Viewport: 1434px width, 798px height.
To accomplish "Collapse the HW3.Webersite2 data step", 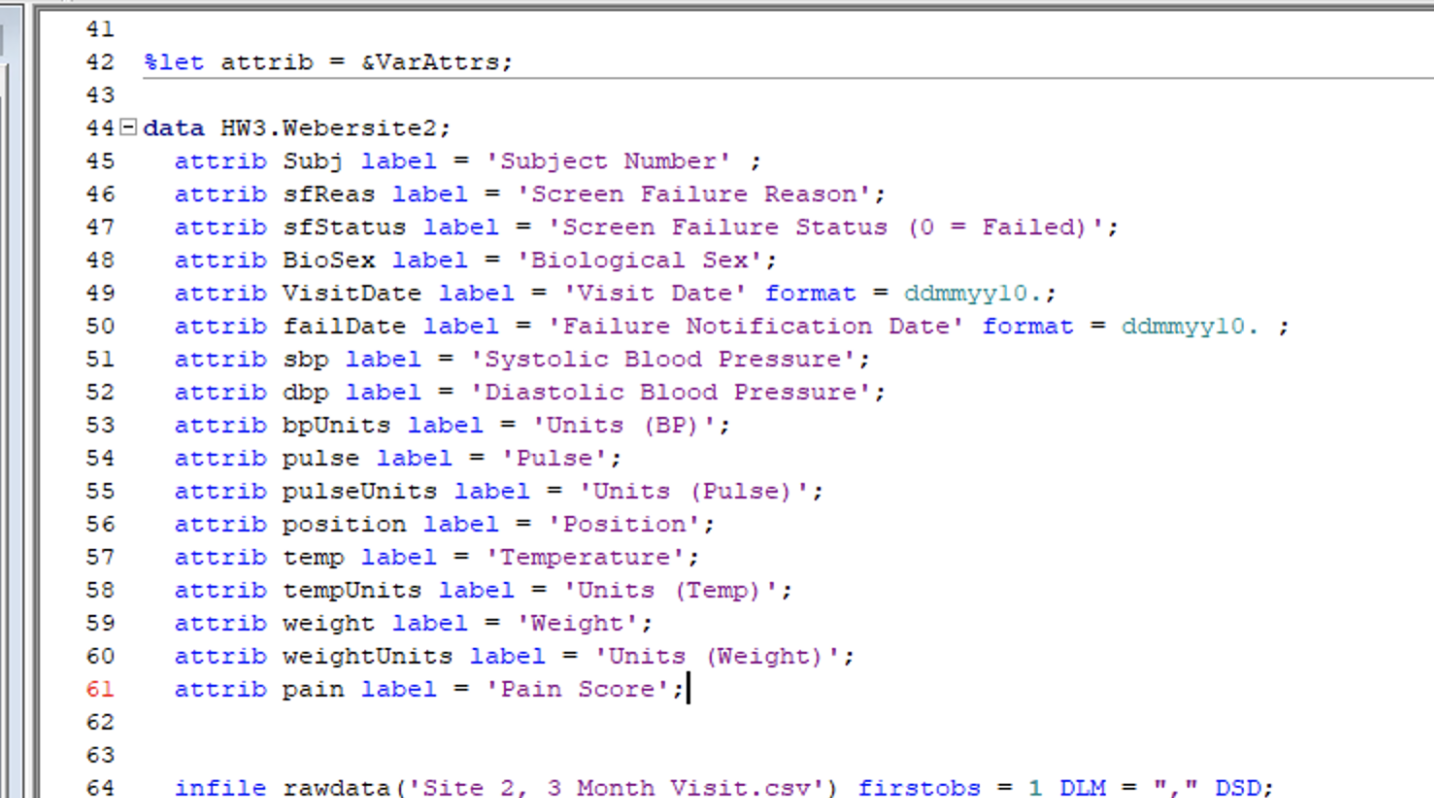I will tap(128, 127).
